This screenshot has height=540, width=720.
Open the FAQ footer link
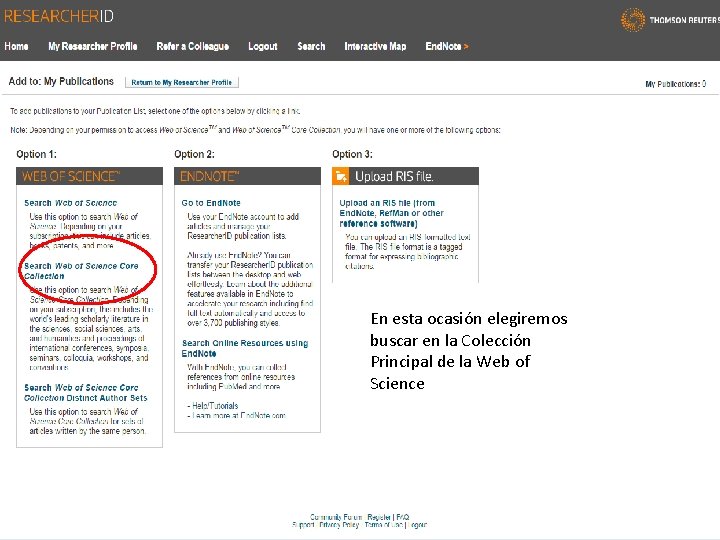(402, 517)
